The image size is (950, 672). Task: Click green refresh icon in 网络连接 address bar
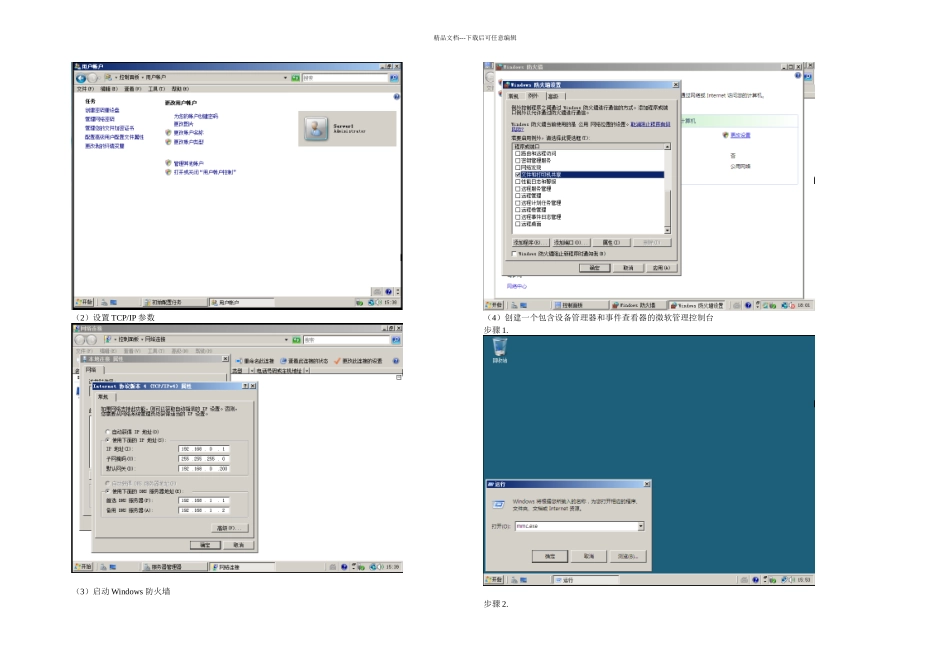[x=296, y=340]
